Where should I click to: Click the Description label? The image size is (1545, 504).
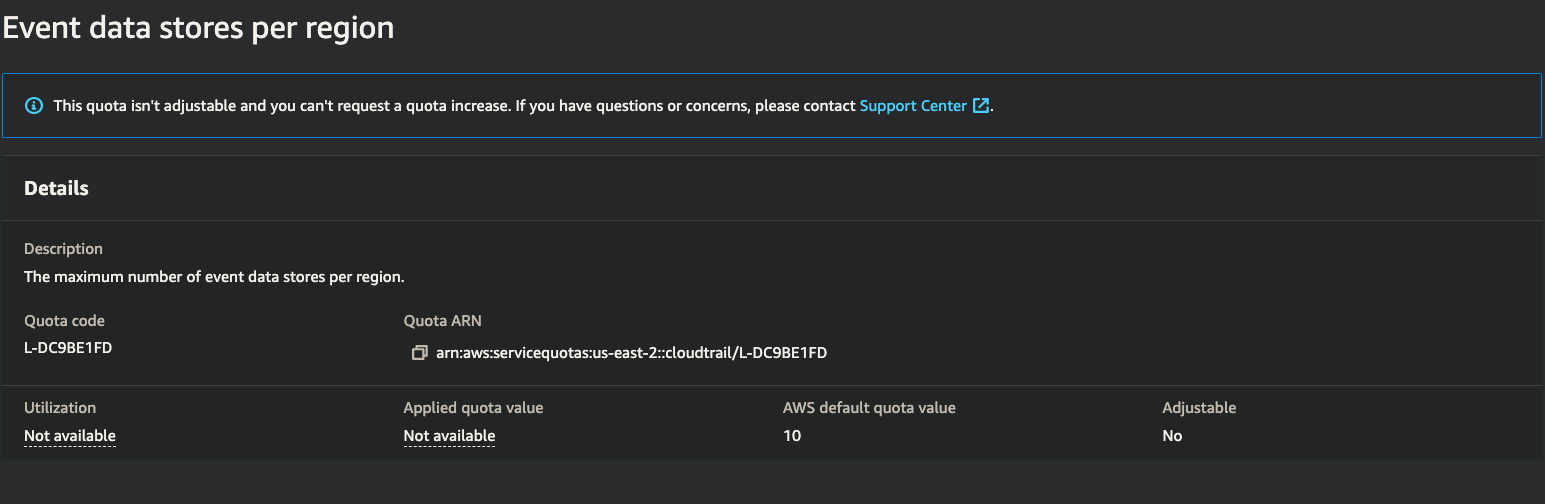coord(63,248)
